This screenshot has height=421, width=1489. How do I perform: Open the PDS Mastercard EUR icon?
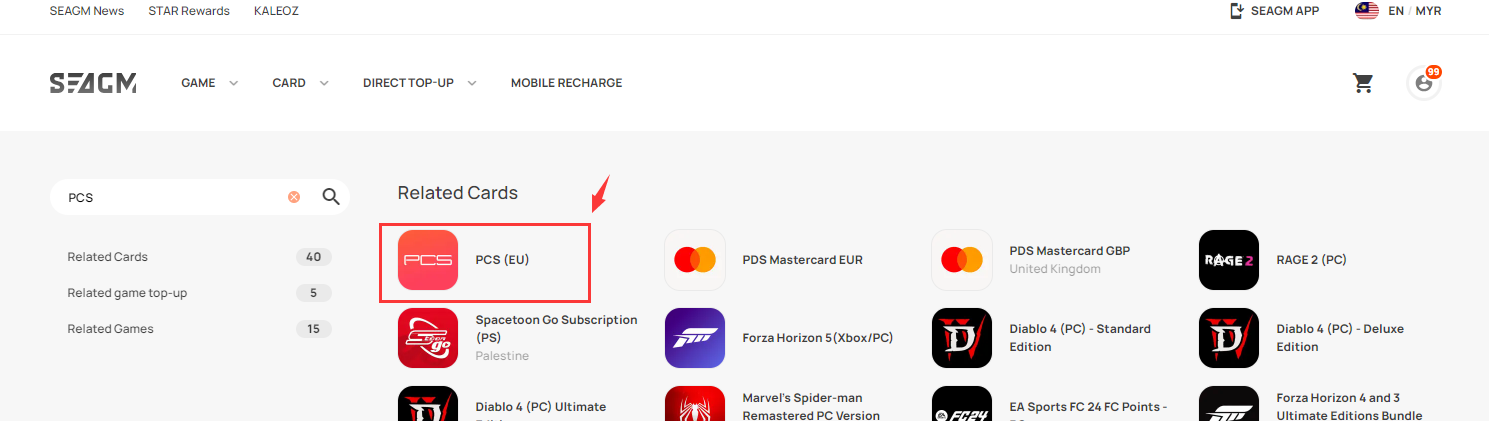(x=695, y=260)
